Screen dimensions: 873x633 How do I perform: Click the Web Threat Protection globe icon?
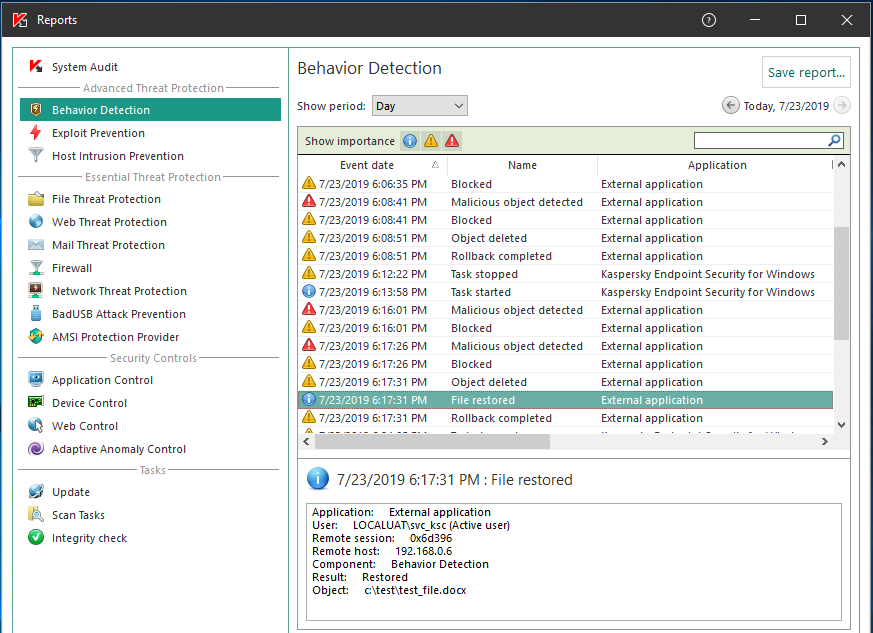pos(36,222)
